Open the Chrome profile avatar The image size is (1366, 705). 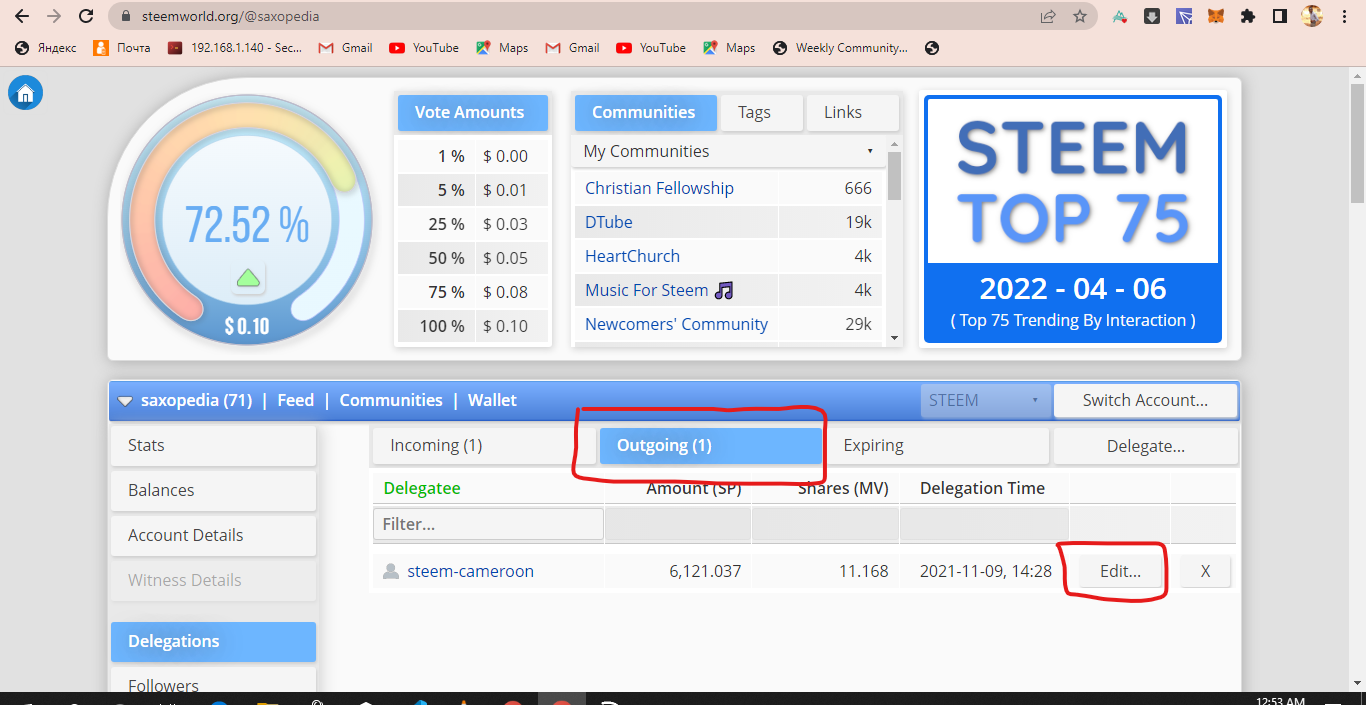point(1312,16)
